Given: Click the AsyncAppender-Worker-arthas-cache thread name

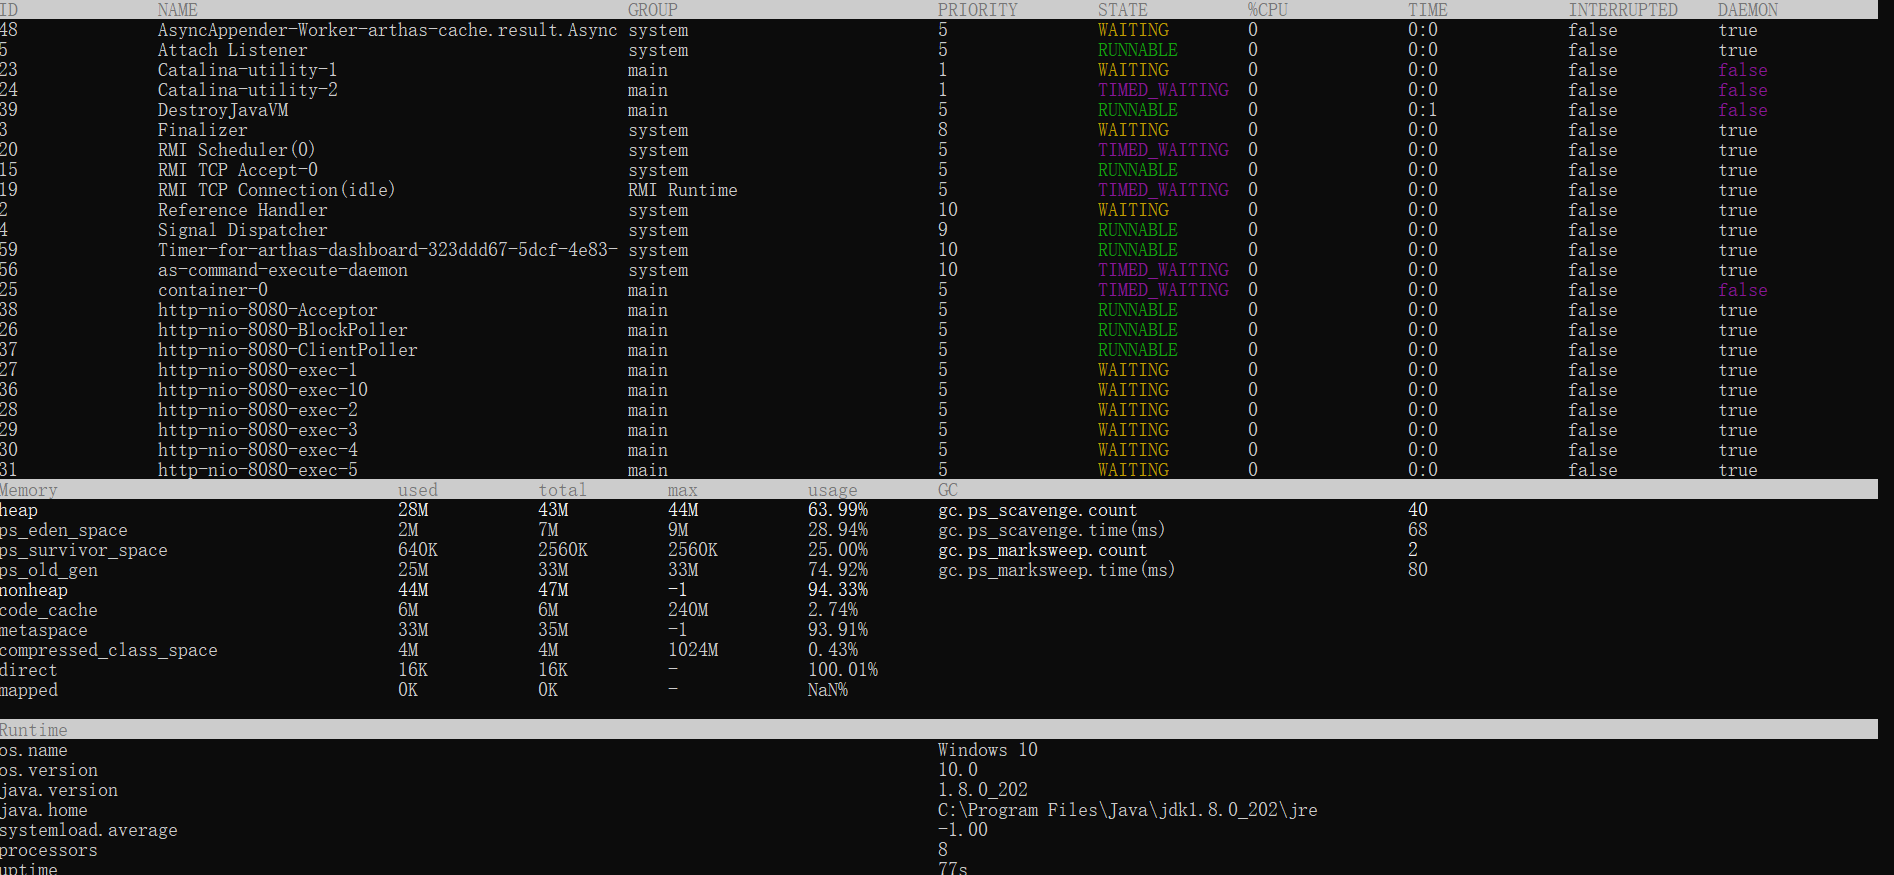Looking at the screenshot, I should [x=387, y=30].
